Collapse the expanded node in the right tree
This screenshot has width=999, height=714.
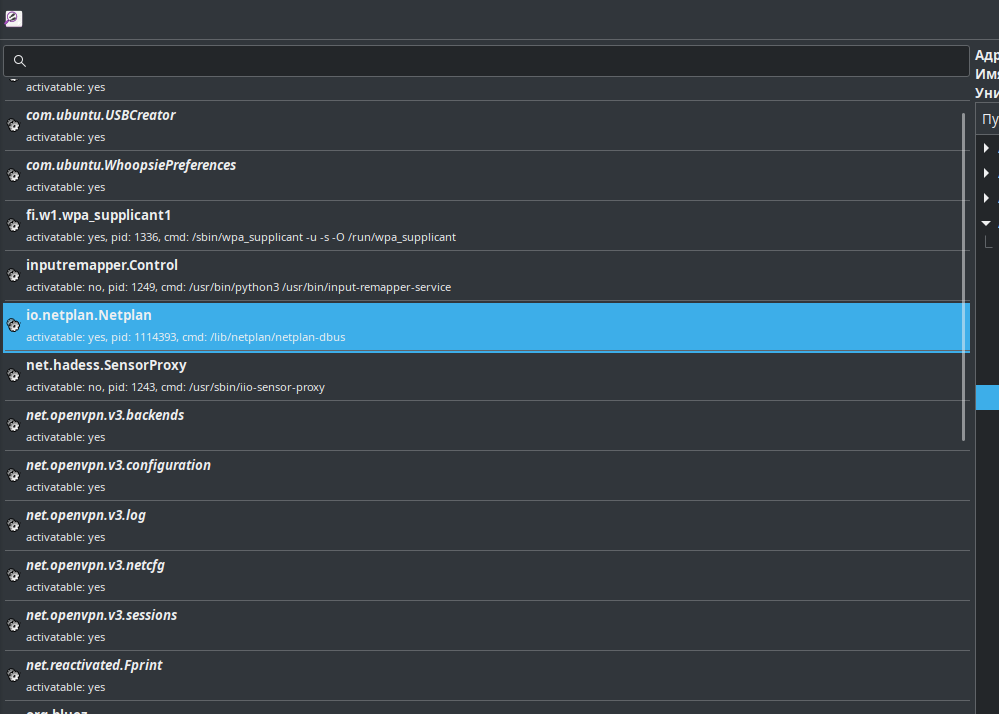(986, 223)
